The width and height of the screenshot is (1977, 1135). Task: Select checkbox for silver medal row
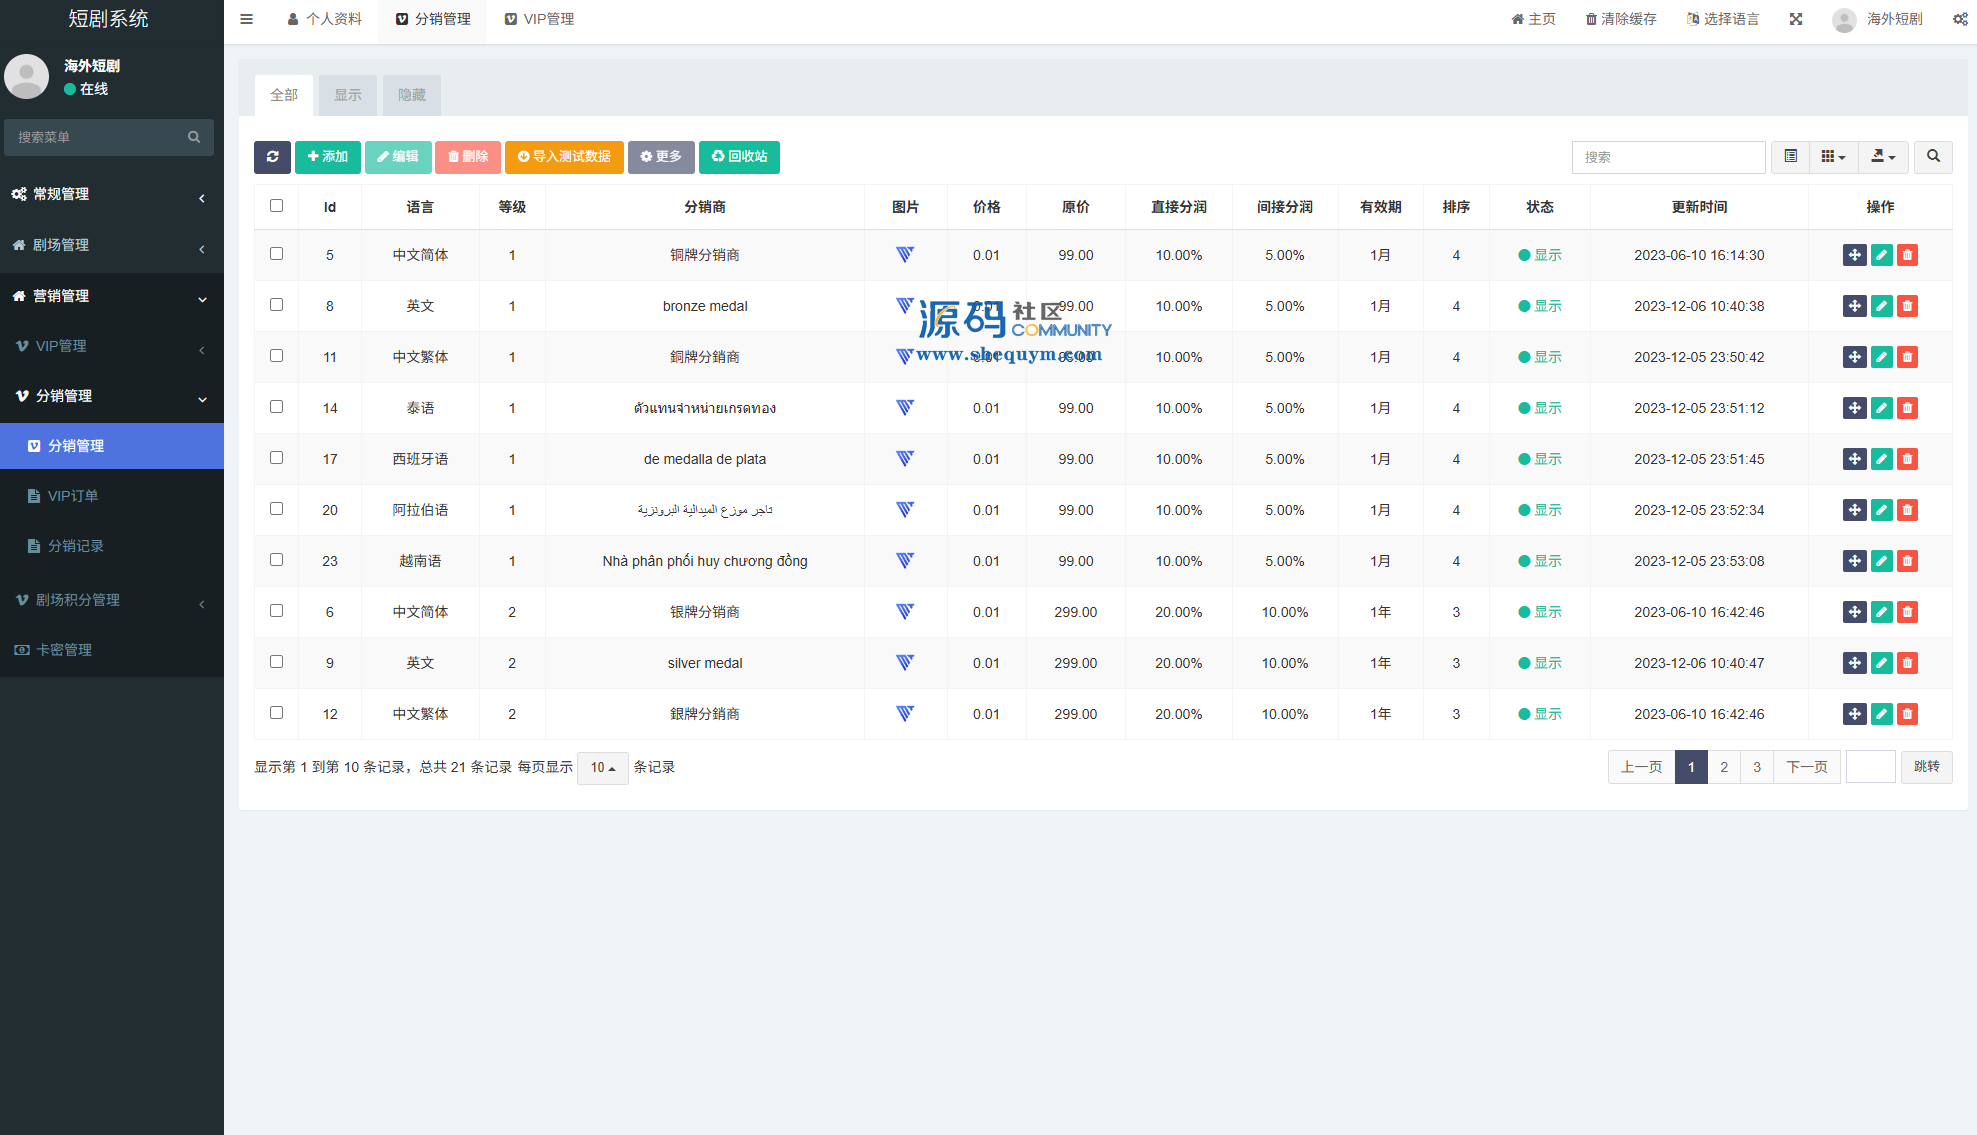coord(277,662)
